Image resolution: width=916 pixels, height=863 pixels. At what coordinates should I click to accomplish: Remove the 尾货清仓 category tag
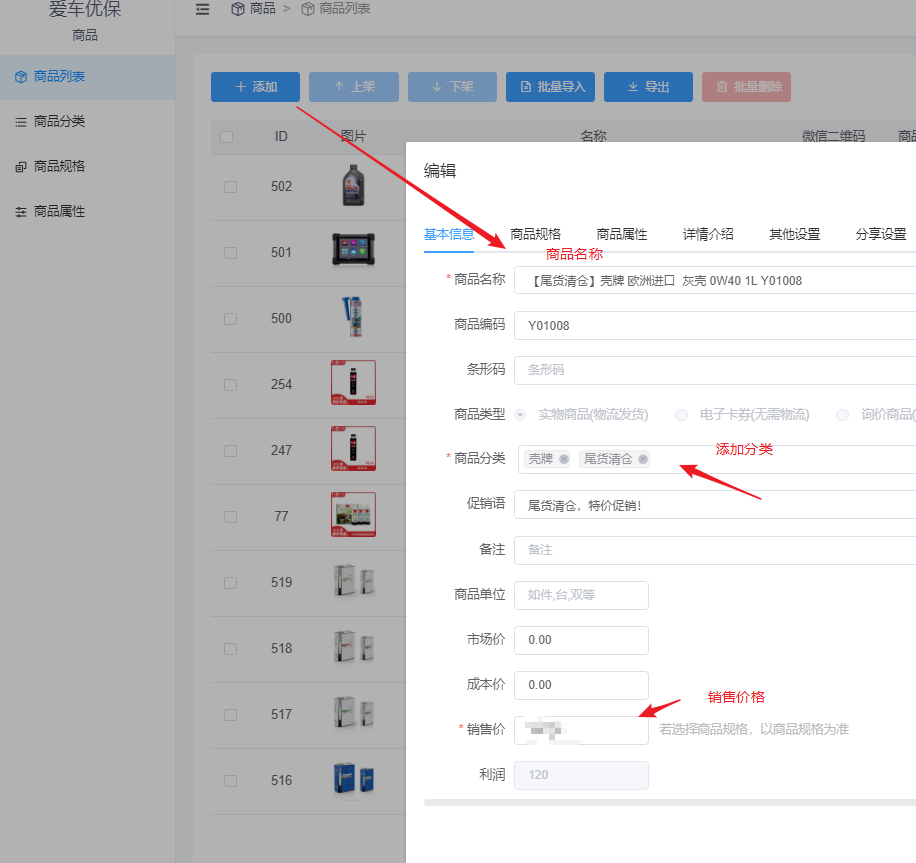click(642, 459)
